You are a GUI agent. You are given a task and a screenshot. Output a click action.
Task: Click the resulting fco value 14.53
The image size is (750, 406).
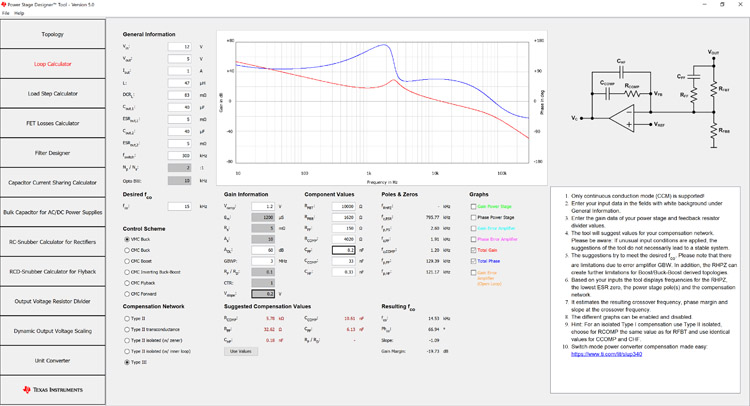coord(433,318)
